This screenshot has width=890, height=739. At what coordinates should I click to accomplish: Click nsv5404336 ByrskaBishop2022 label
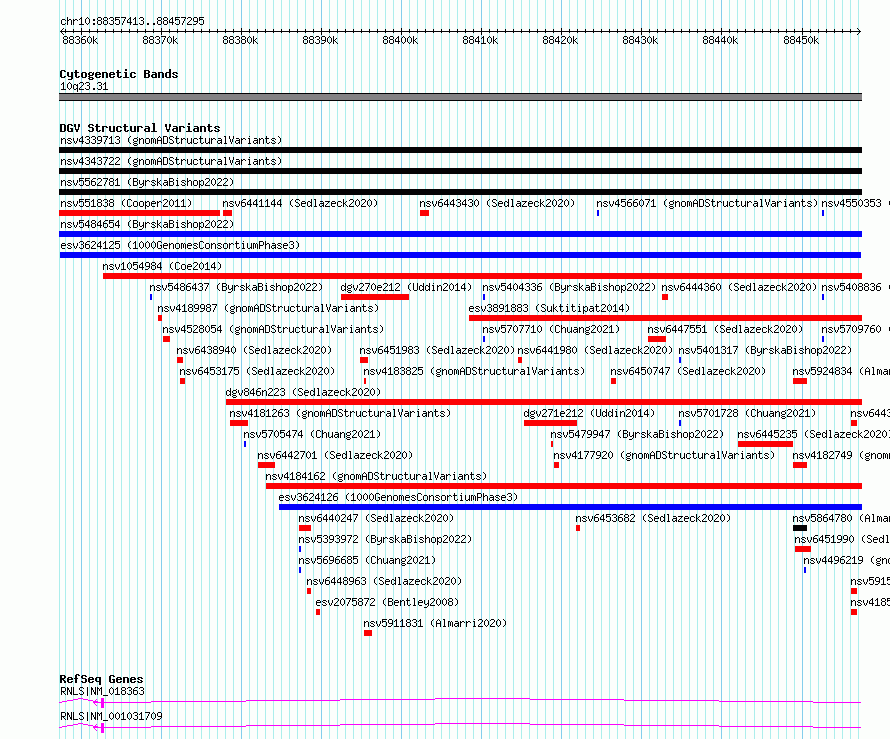click(x=569, y=287)
